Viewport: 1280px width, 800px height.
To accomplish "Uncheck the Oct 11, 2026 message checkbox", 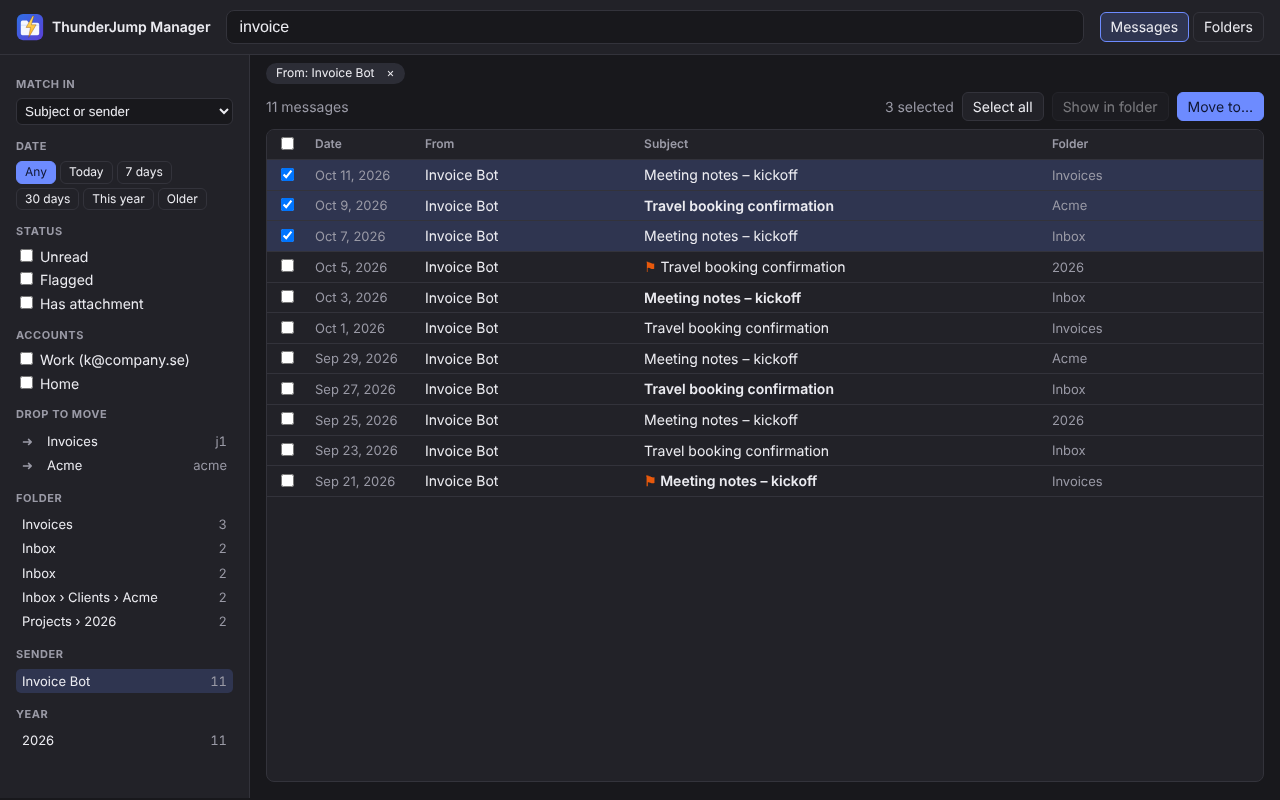I will click(288, 175).
